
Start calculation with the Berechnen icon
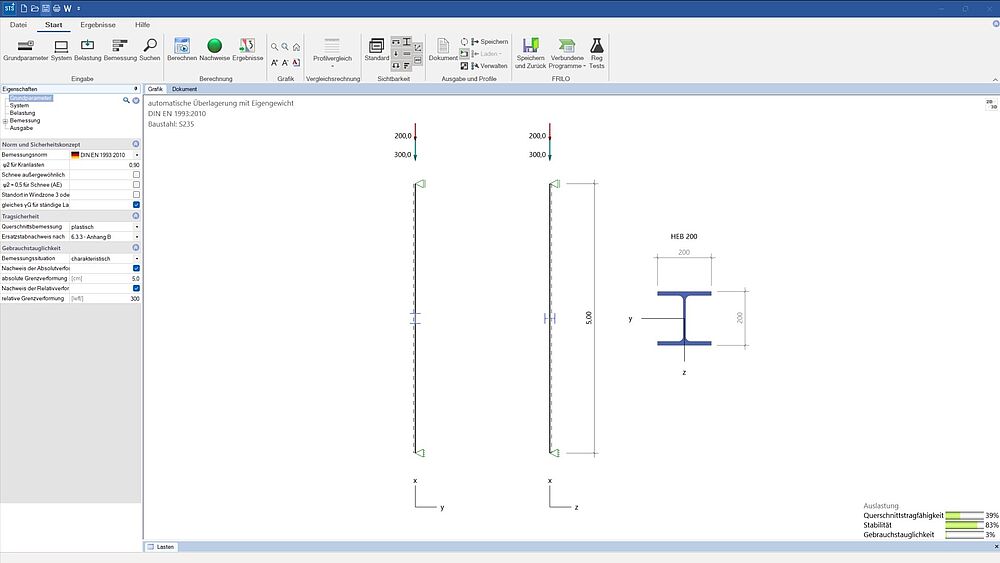pyautogui.click(x=182, y=47)
